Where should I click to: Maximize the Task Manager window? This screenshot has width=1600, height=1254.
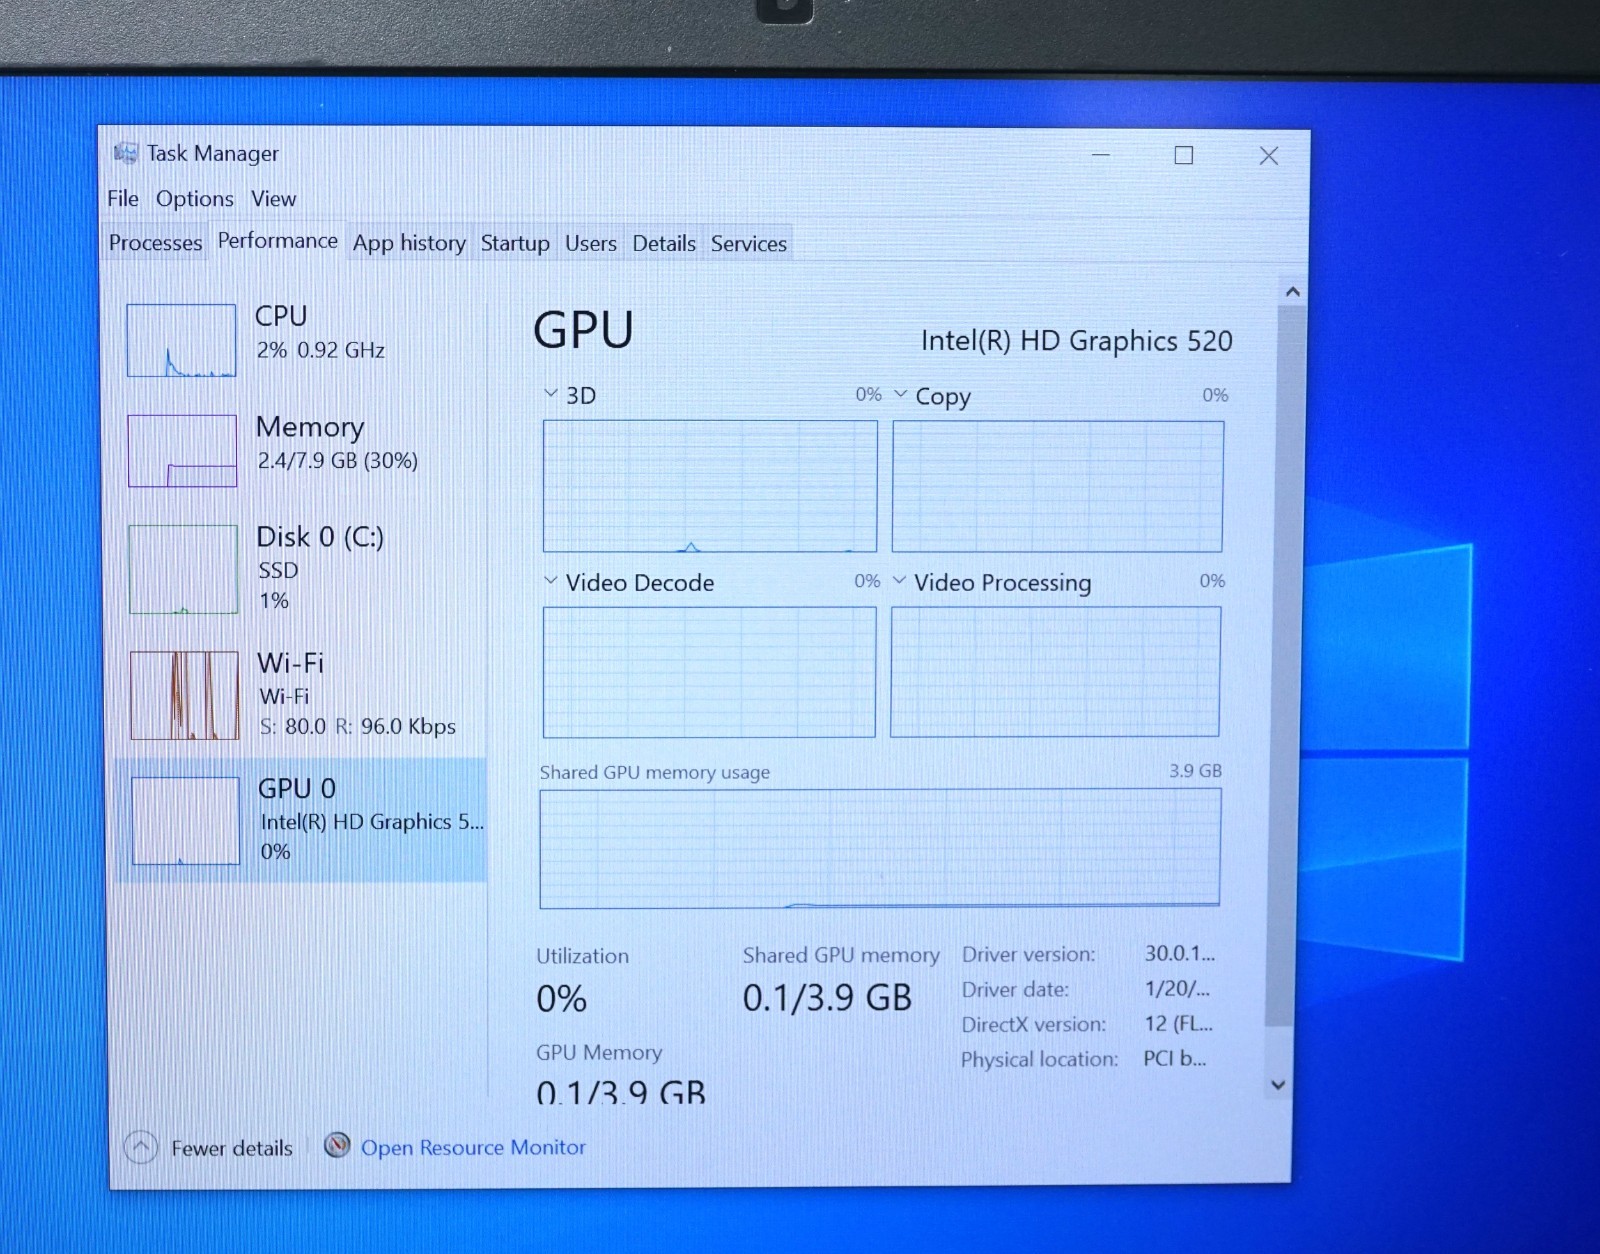(x=1183, y=155)
